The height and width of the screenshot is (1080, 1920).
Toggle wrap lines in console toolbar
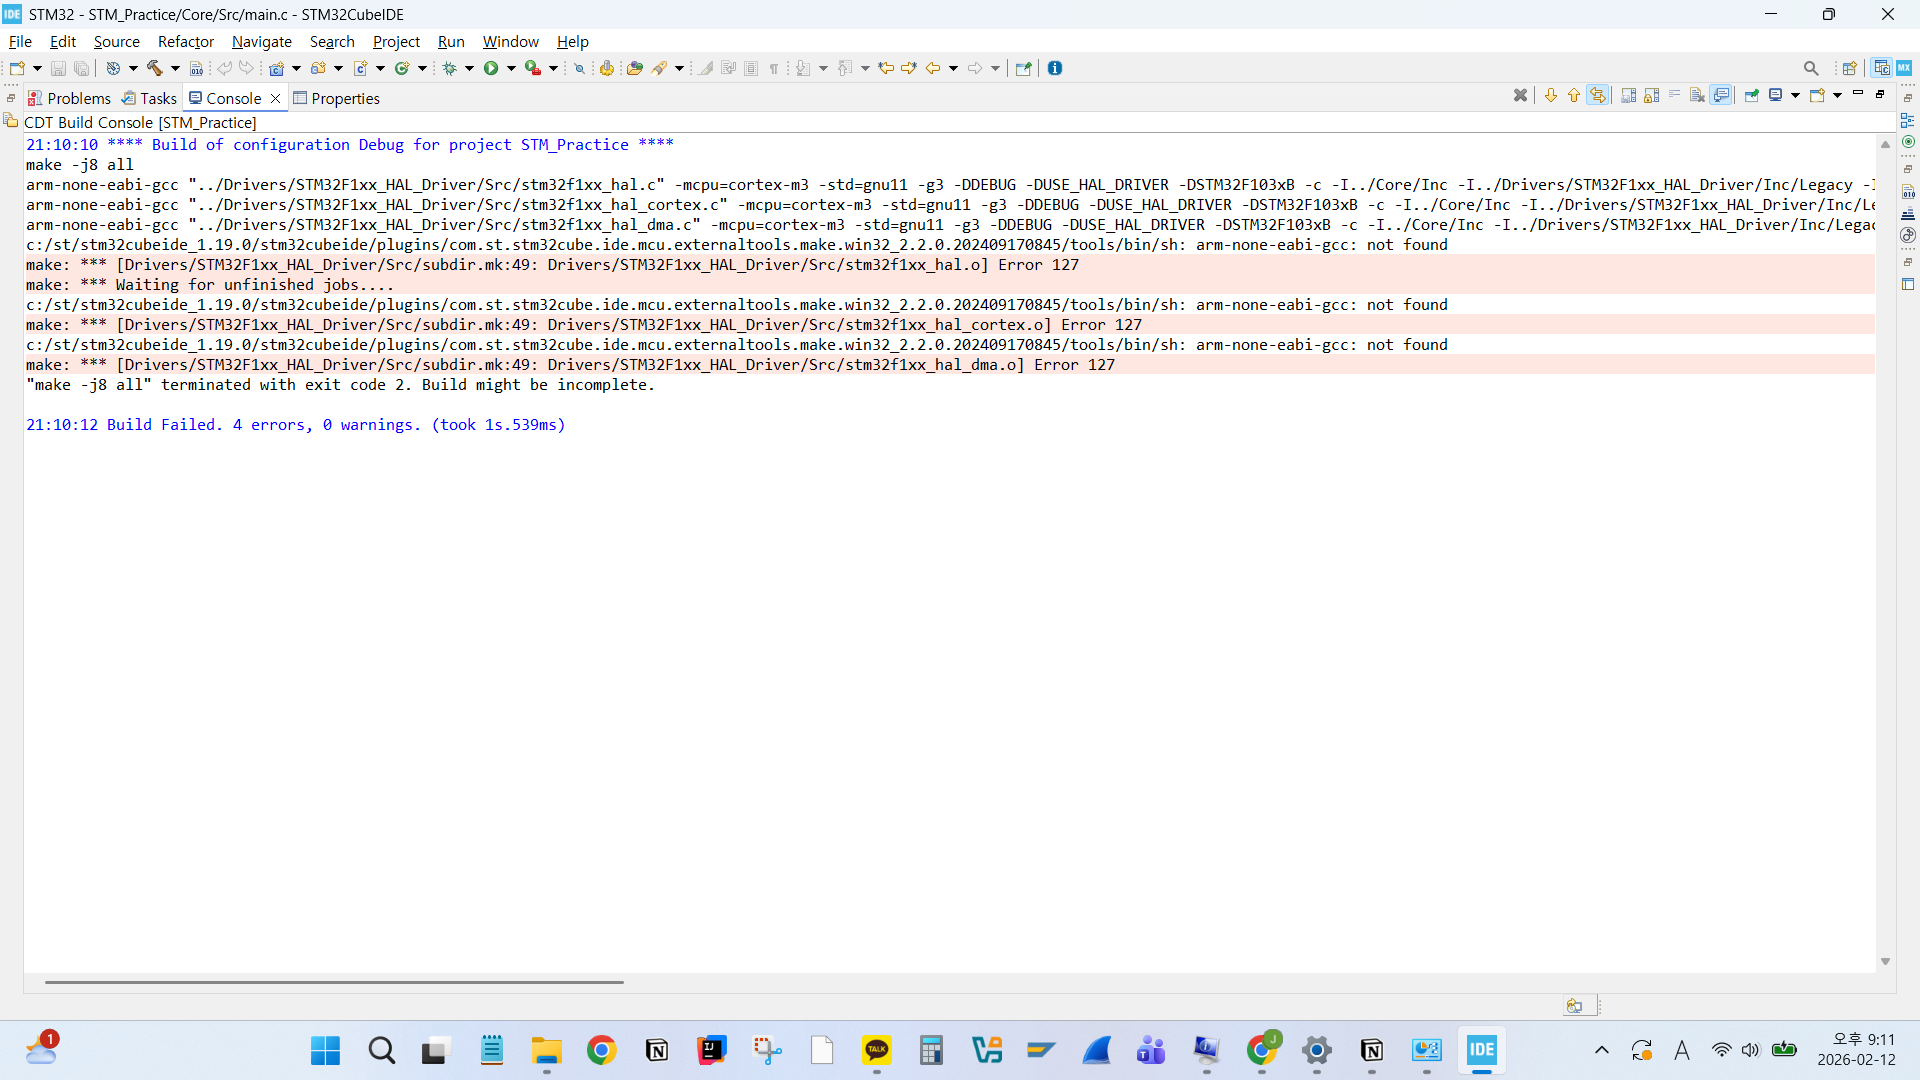click(1674, 95)
